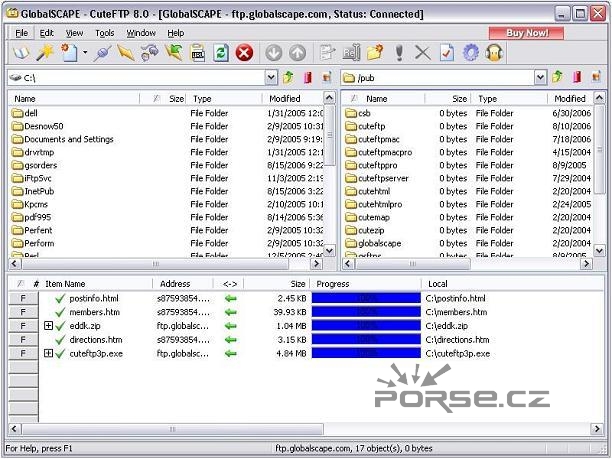Click the eddk.zip progress bar
This screenshot has width=612, height=459.
pos(366,326)
